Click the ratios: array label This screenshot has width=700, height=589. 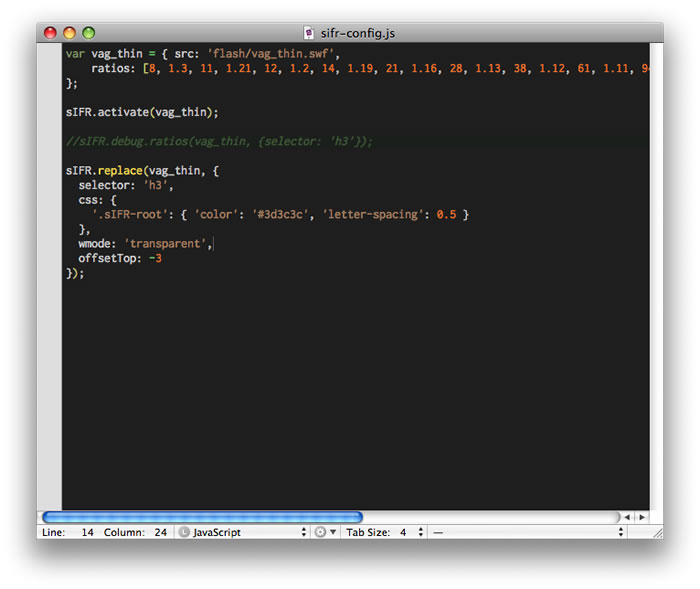click(x=113, y=68)
